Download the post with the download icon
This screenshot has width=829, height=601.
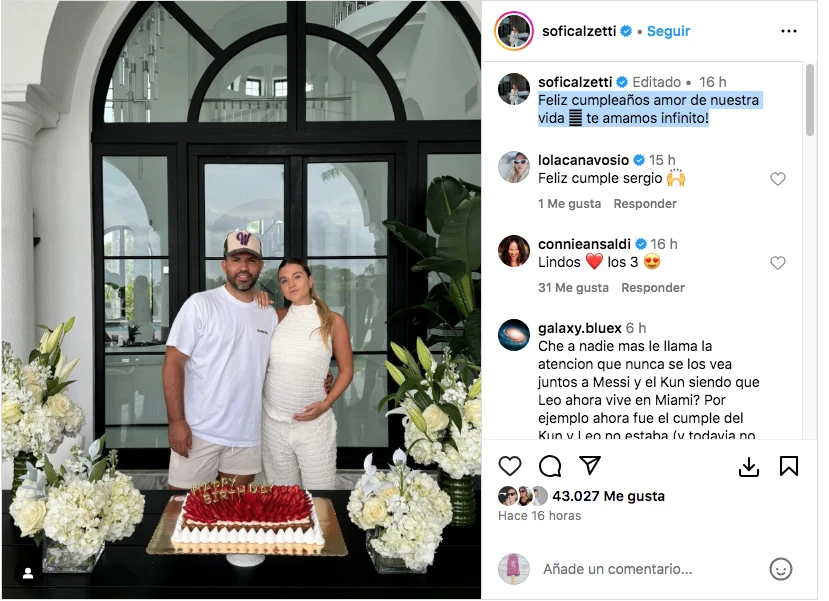(749, 466)
